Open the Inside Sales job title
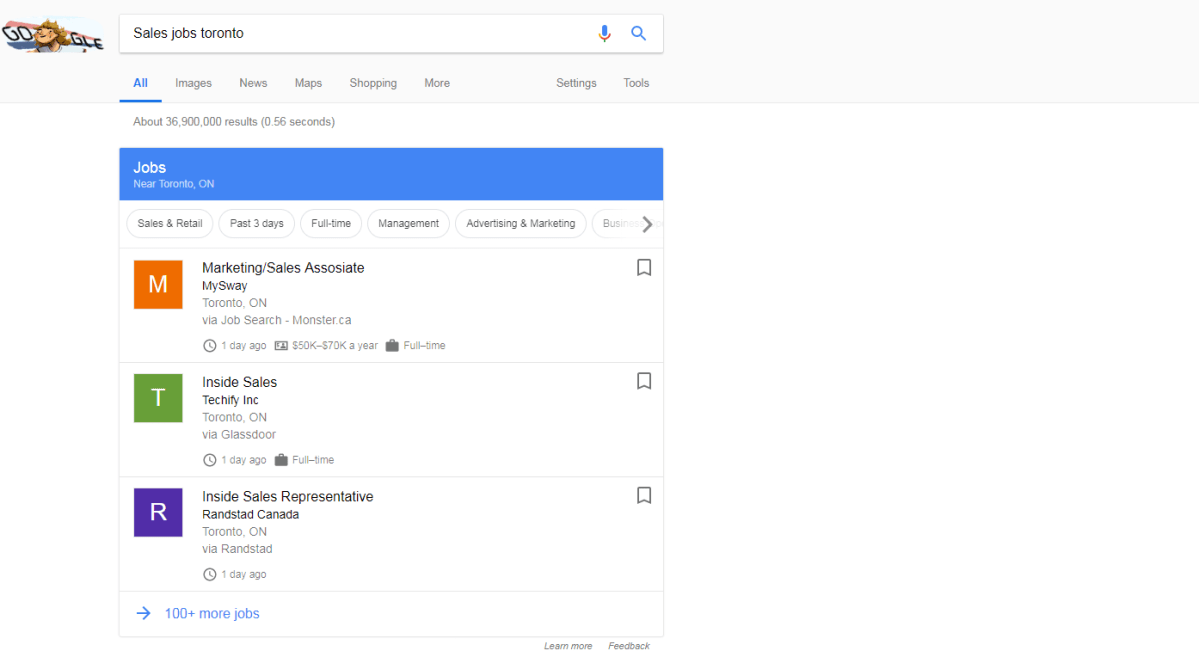The image size is (1199, 657). pos(239,382)
